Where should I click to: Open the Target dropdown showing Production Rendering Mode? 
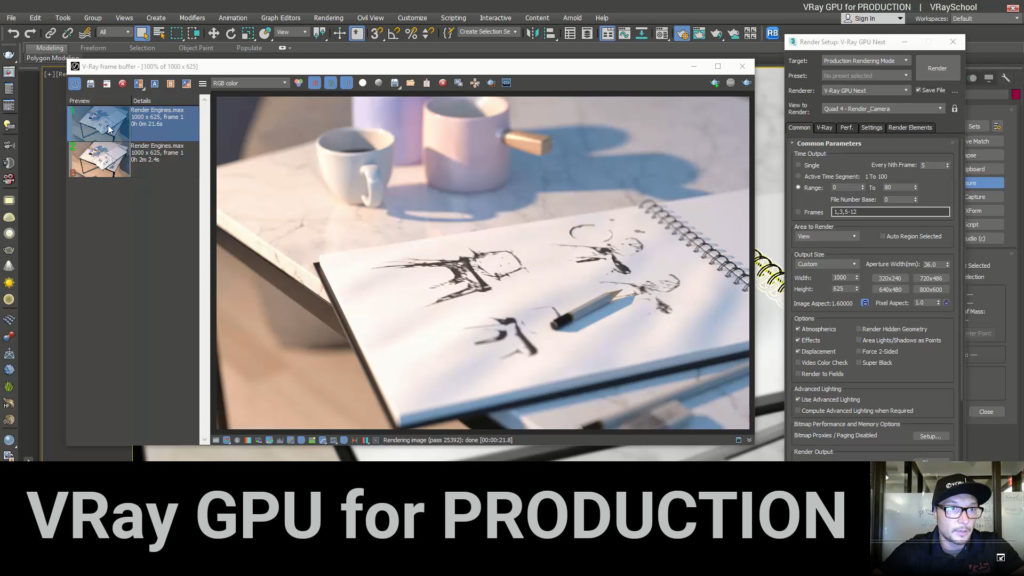tap(866, 61)
